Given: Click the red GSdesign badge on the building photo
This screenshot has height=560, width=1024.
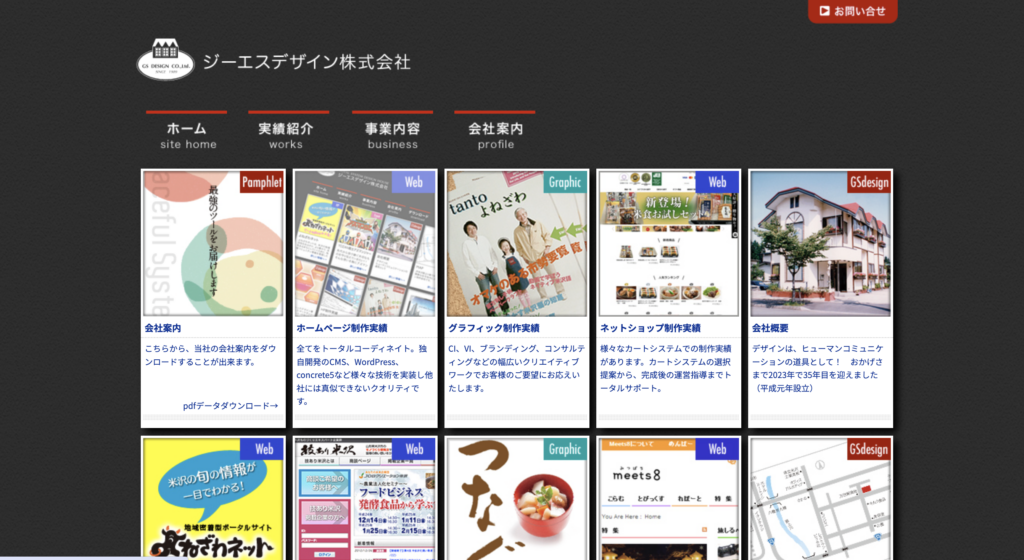Looking at the screenshot, I should point(869,182).
